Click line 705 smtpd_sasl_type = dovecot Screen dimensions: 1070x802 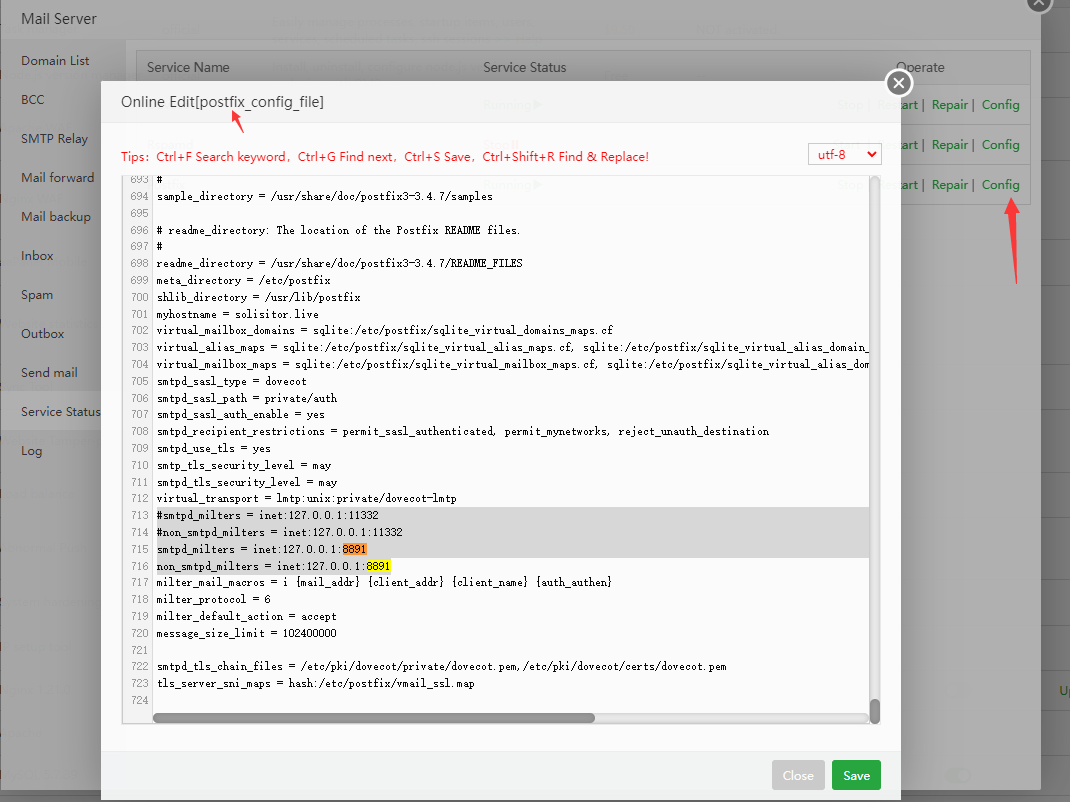(231, 381)
